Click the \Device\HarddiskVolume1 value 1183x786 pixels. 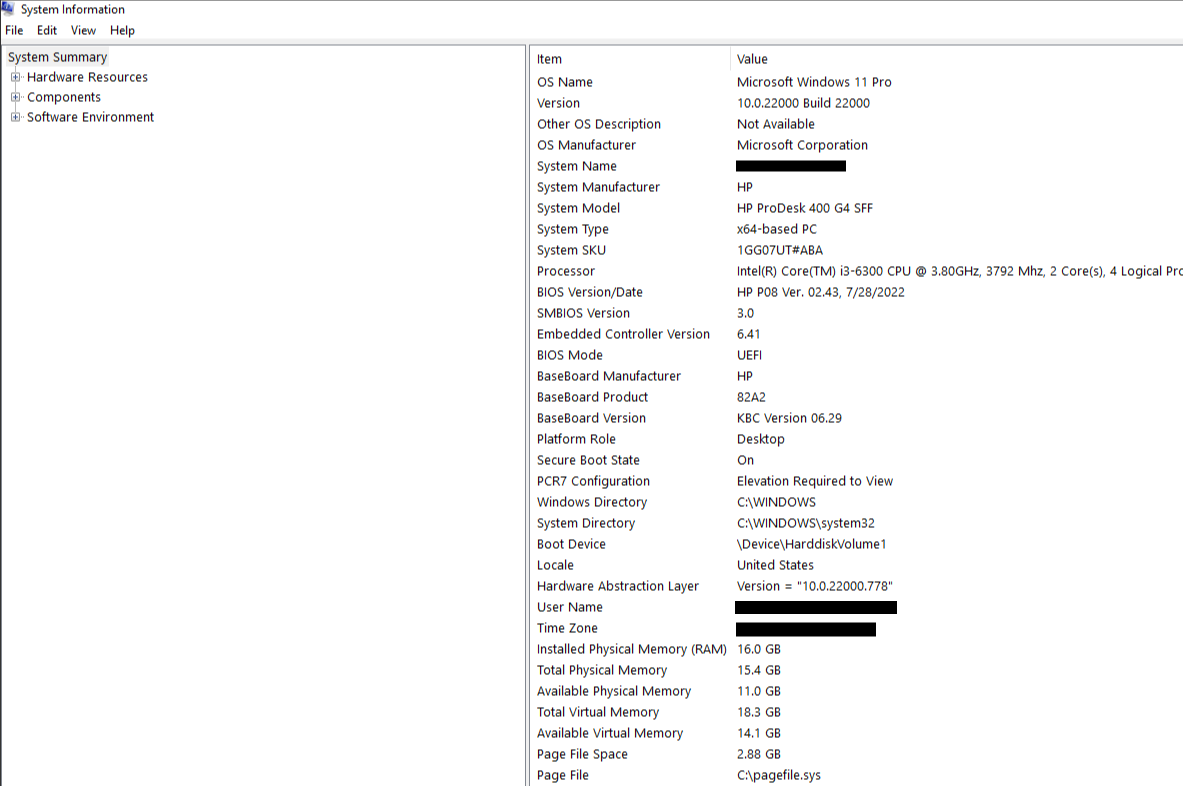click(x=812, y=545)
